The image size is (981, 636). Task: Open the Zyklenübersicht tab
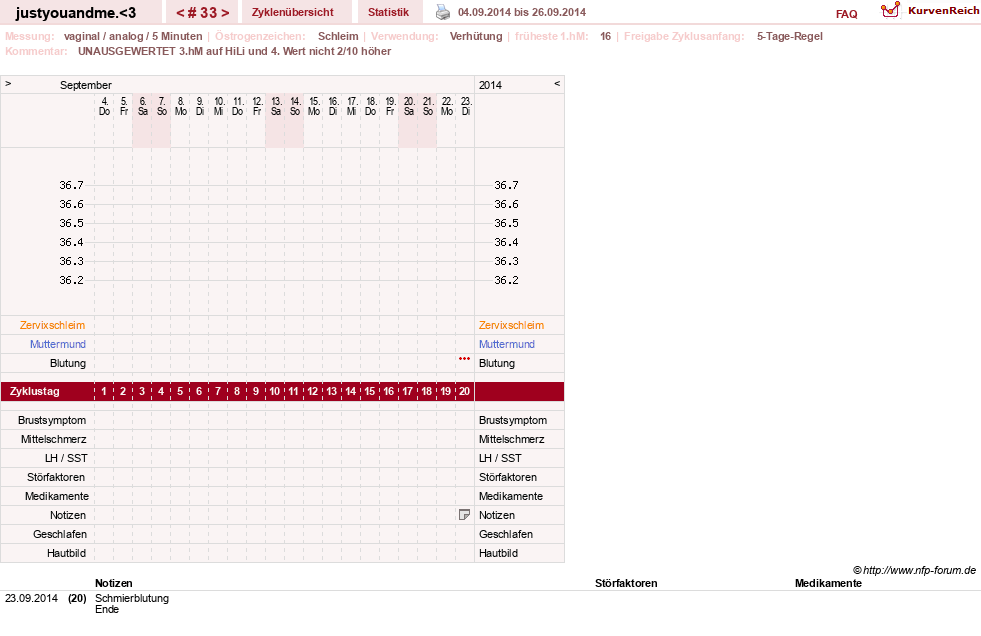coord(293,13)
